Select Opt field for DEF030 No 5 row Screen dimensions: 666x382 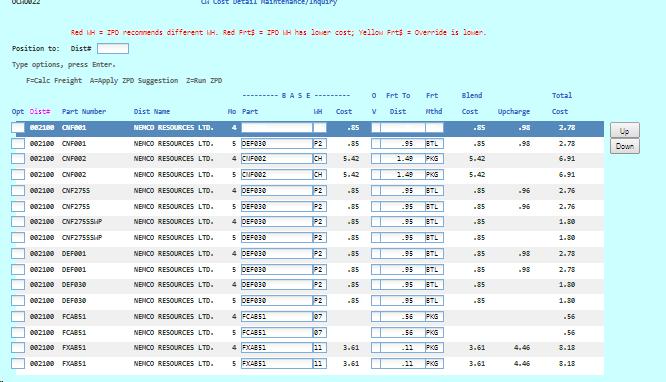18,301
